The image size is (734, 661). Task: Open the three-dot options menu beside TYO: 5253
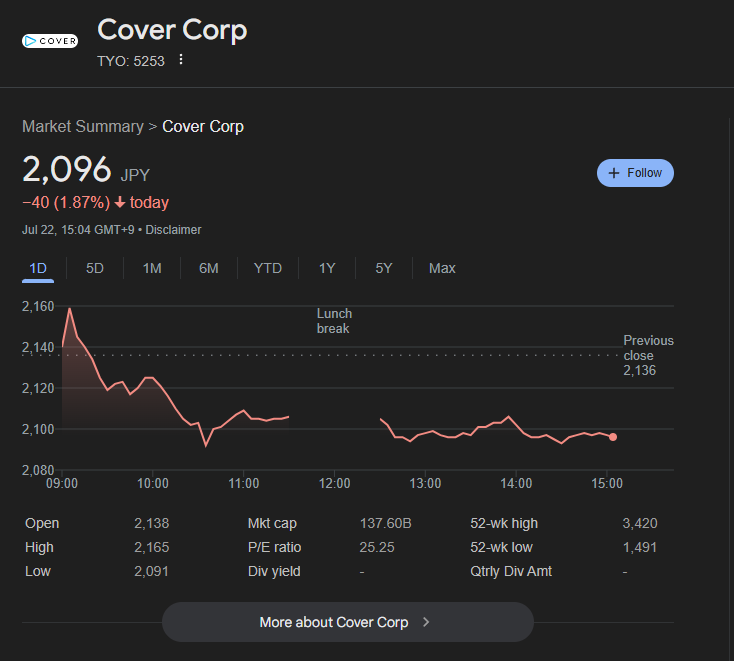[x=181, y=59]
